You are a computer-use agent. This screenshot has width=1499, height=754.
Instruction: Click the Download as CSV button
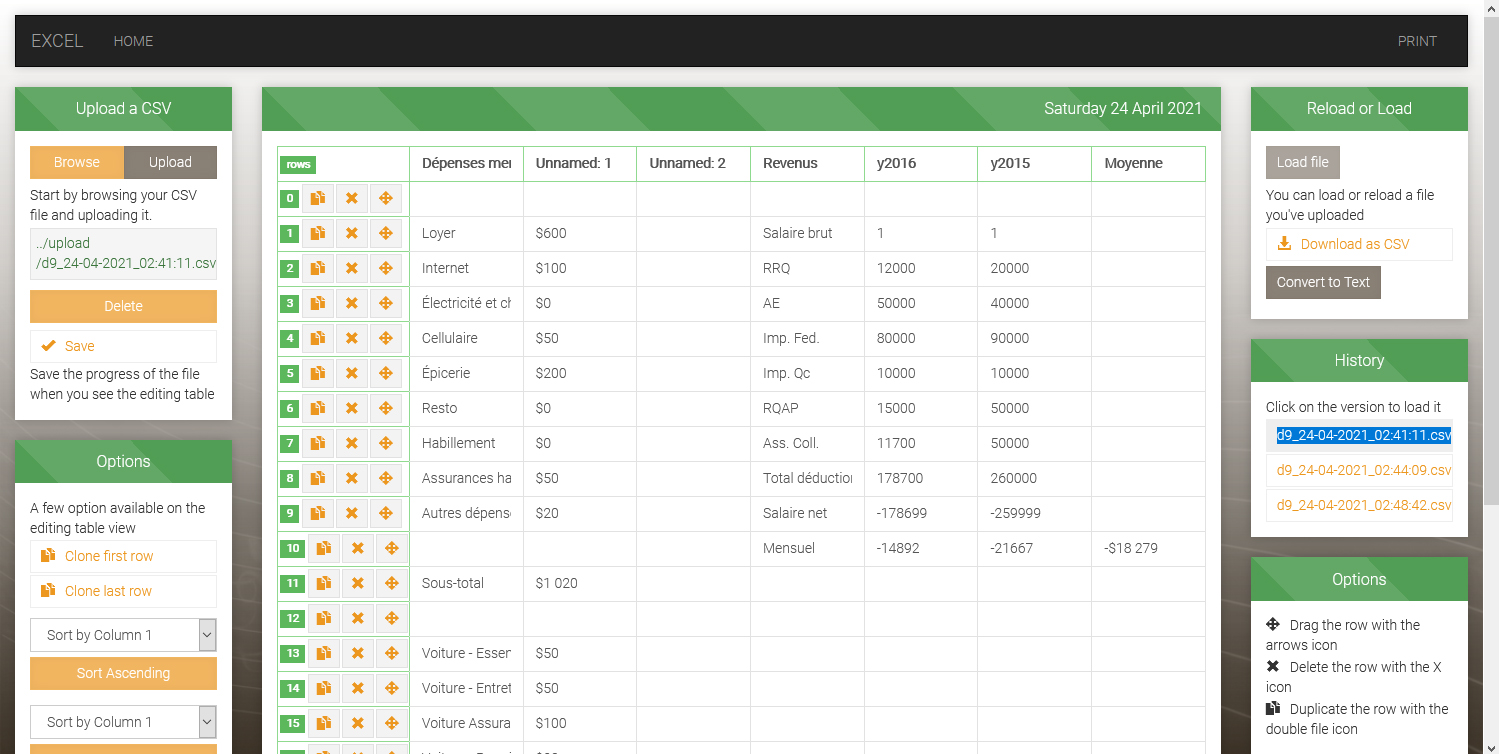pyautogui.click(x=1358, y=245)
